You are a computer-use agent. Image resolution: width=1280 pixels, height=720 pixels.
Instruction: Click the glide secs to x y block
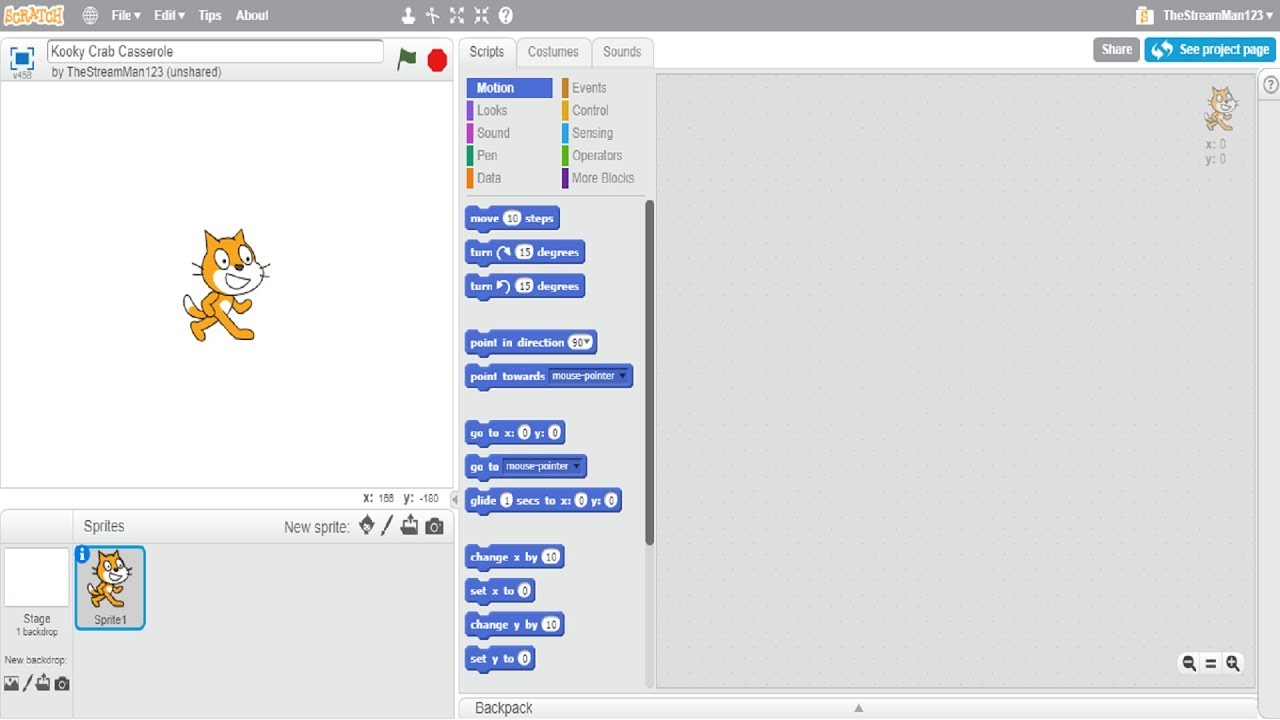click(543, 501)
